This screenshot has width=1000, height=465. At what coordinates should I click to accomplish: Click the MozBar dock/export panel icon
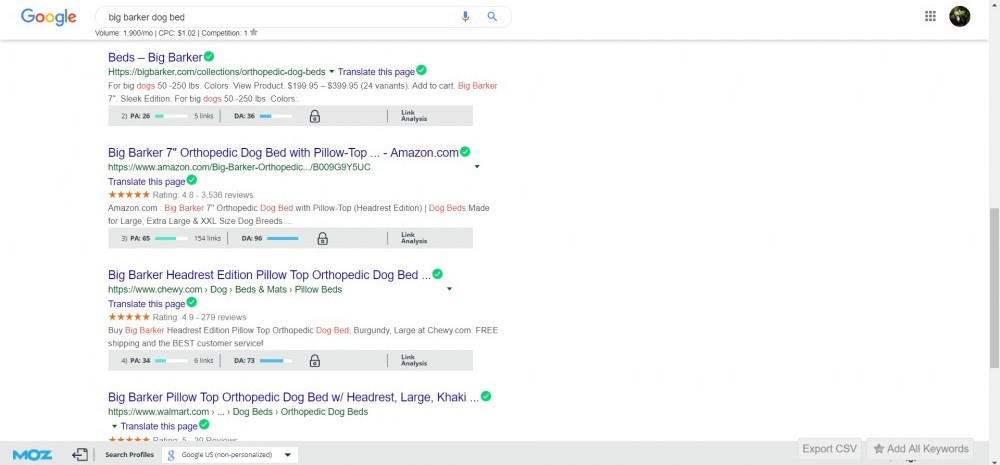pyautogui.click(x=80, y=455)
